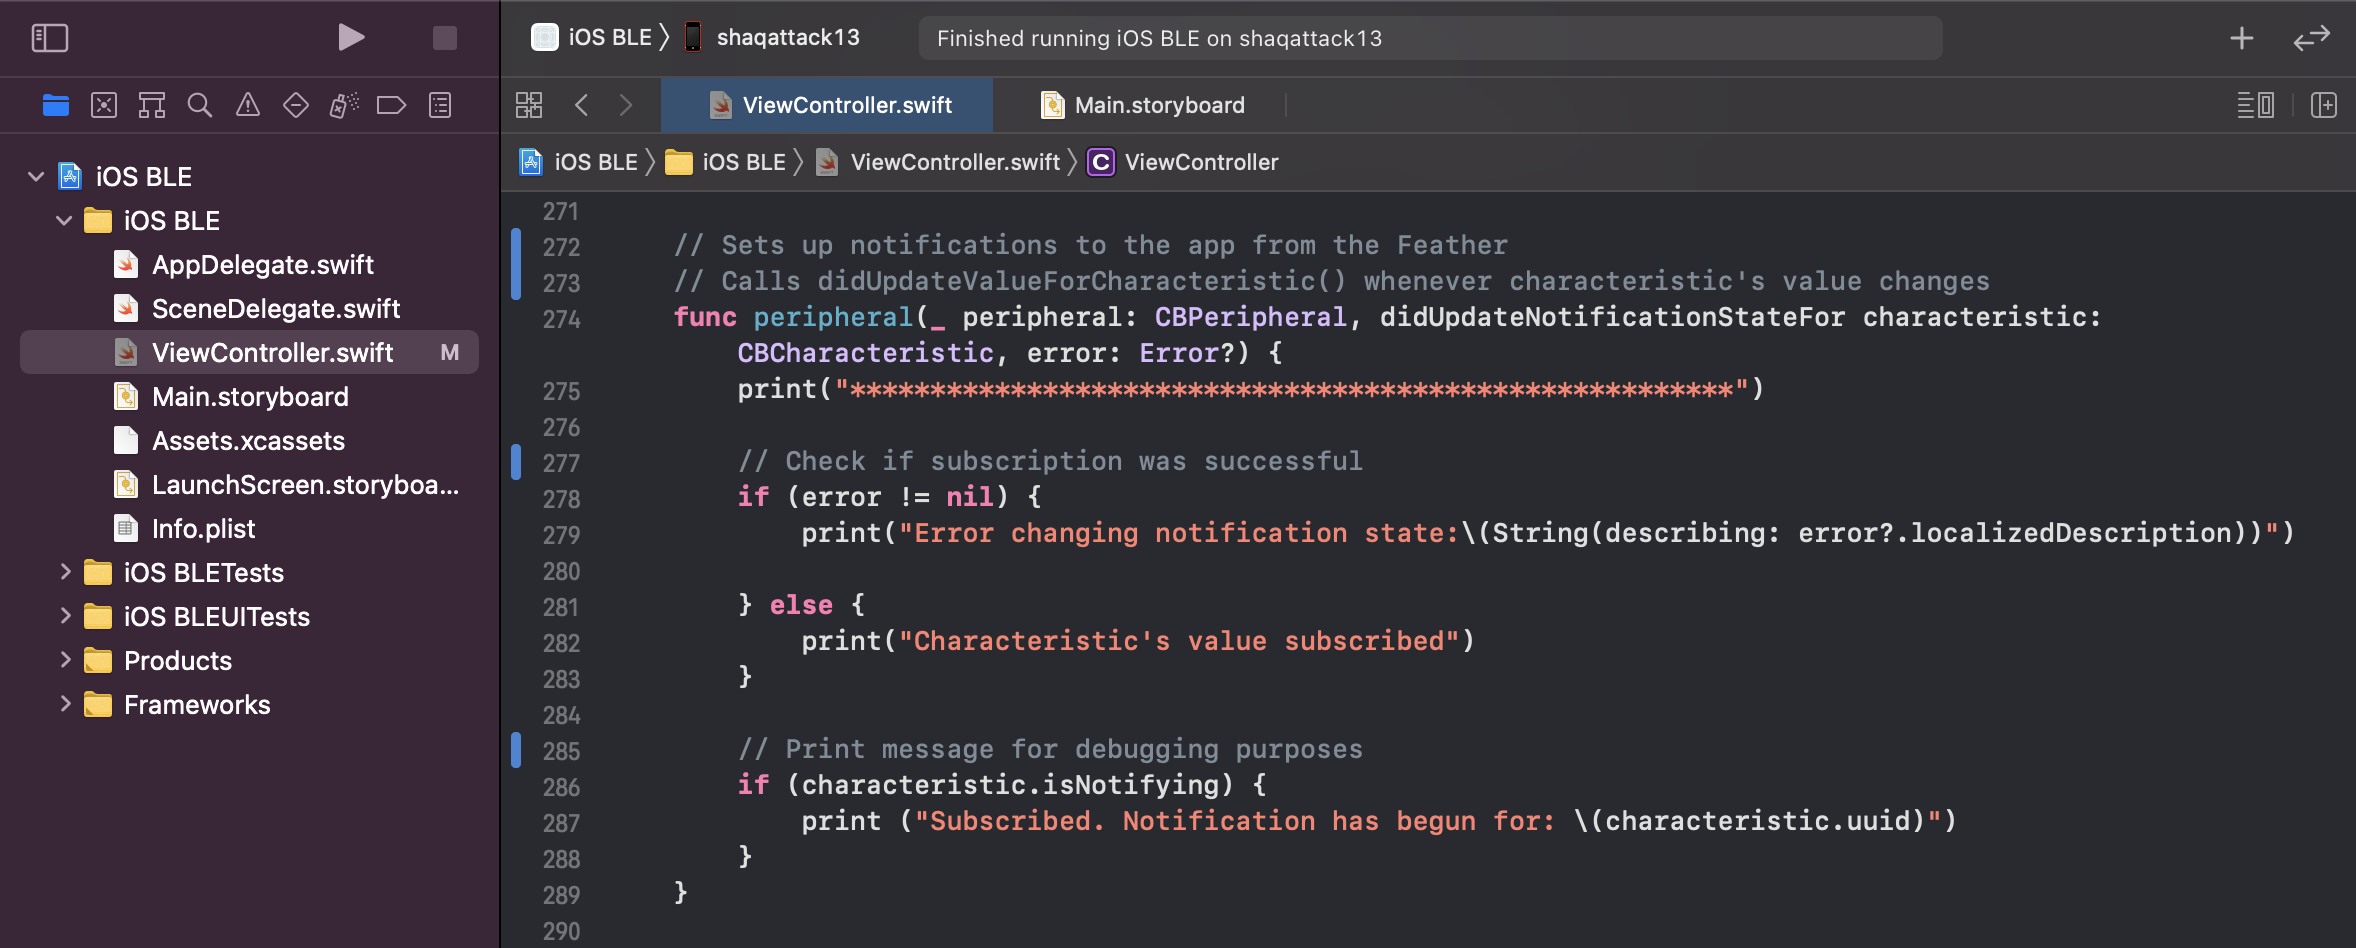Image resolution: width=2356 pixels, height=948 pixels.
Task: Open Info.plist in navigator
Action: tap(250, 529)
